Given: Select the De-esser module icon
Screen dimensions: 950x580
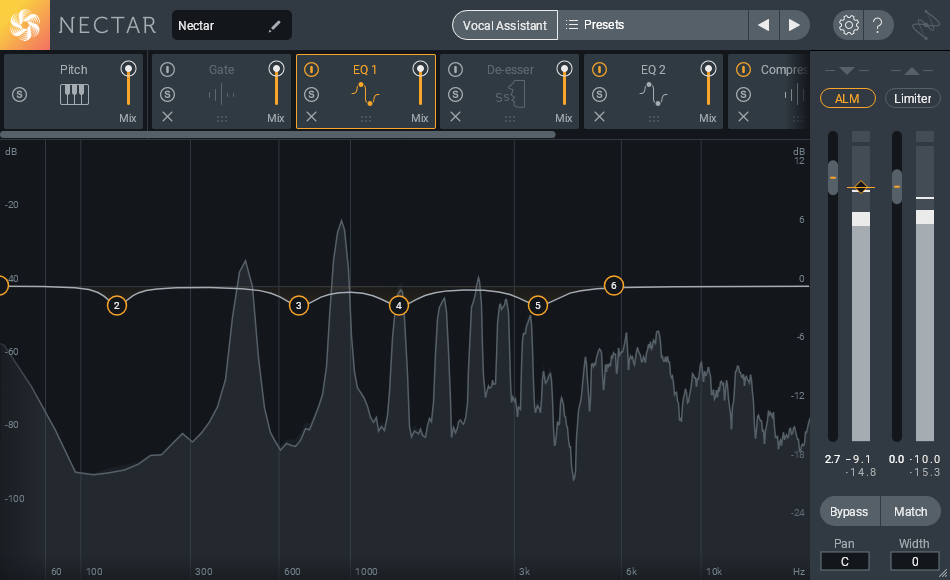Looking at the screenshot, I should 510,95.
